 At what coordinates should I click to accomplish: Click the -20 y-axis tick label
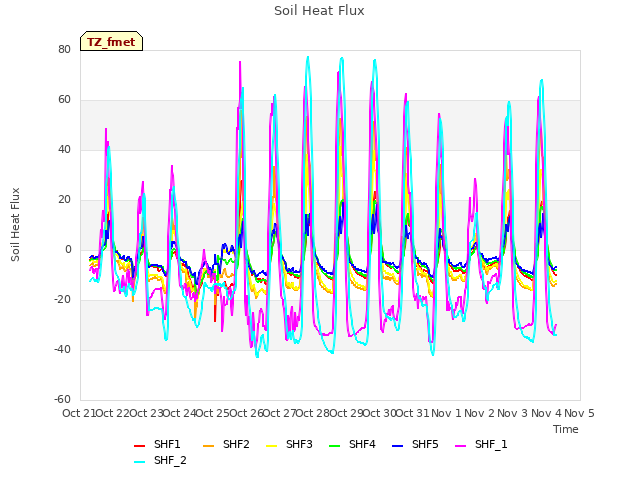tap(62, 300)
